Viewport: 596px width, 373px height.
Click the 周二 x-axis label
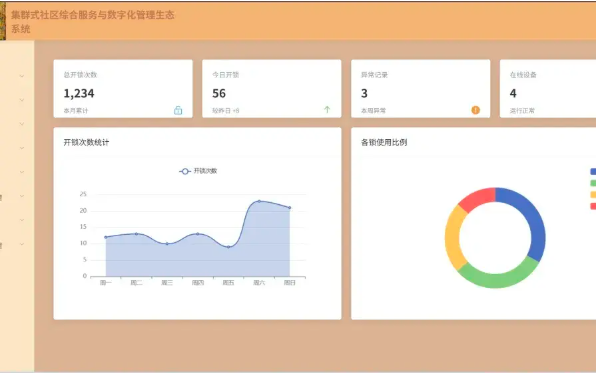pyautogui.click(x=136, y=283)
